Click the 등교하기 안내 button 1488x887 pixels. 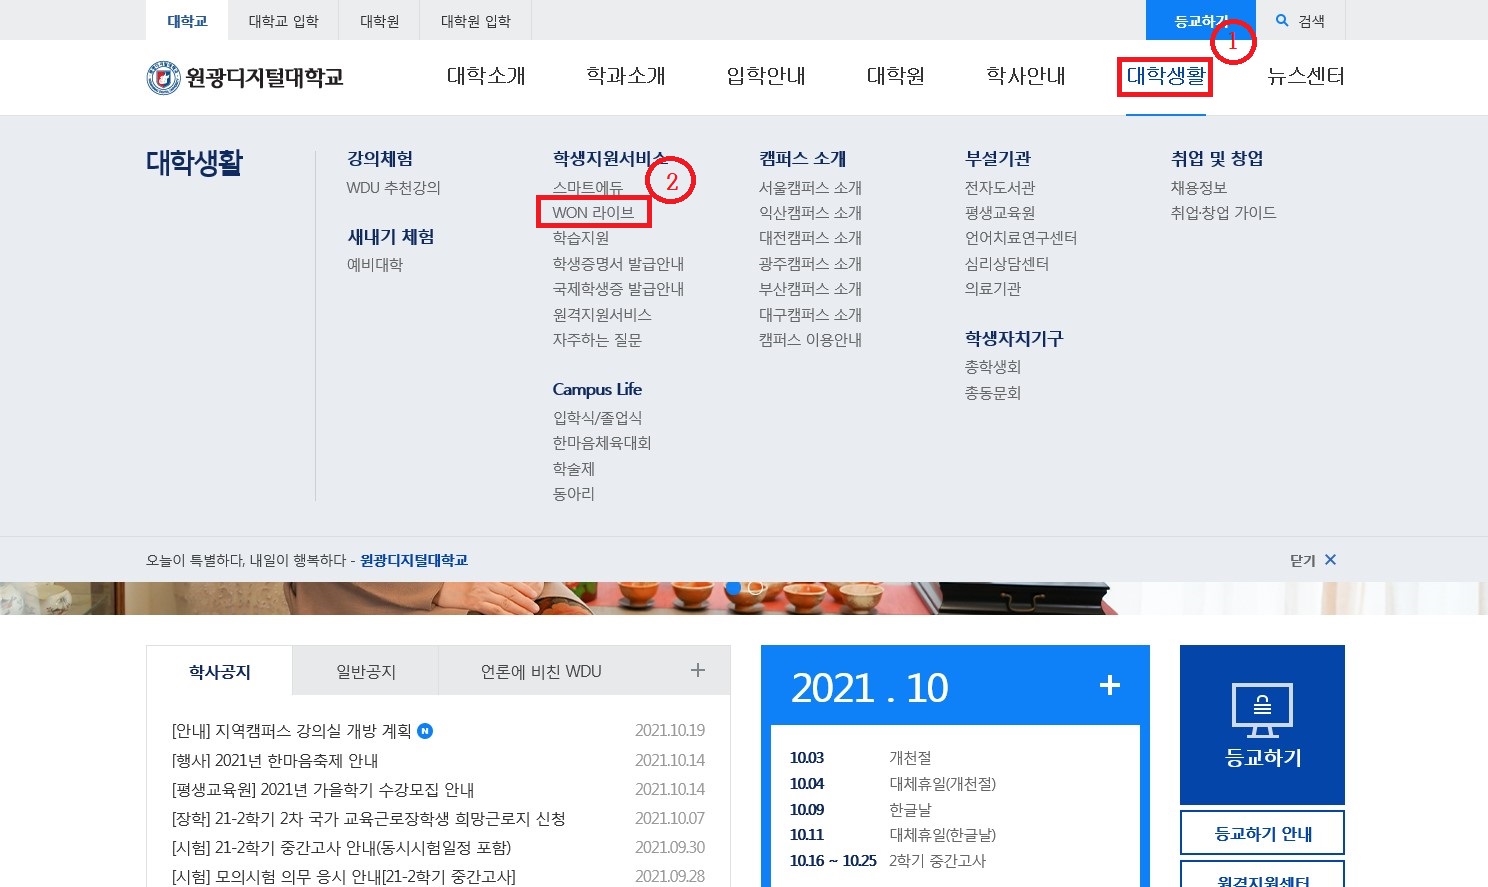click(x=1262, y=833)
